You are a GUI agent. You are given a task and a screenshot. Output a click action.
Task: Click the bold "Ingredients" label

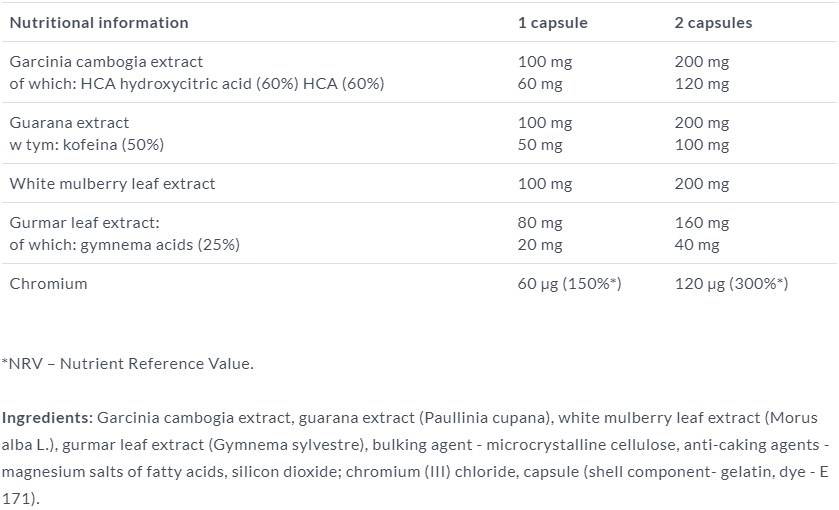pos(46,418)
